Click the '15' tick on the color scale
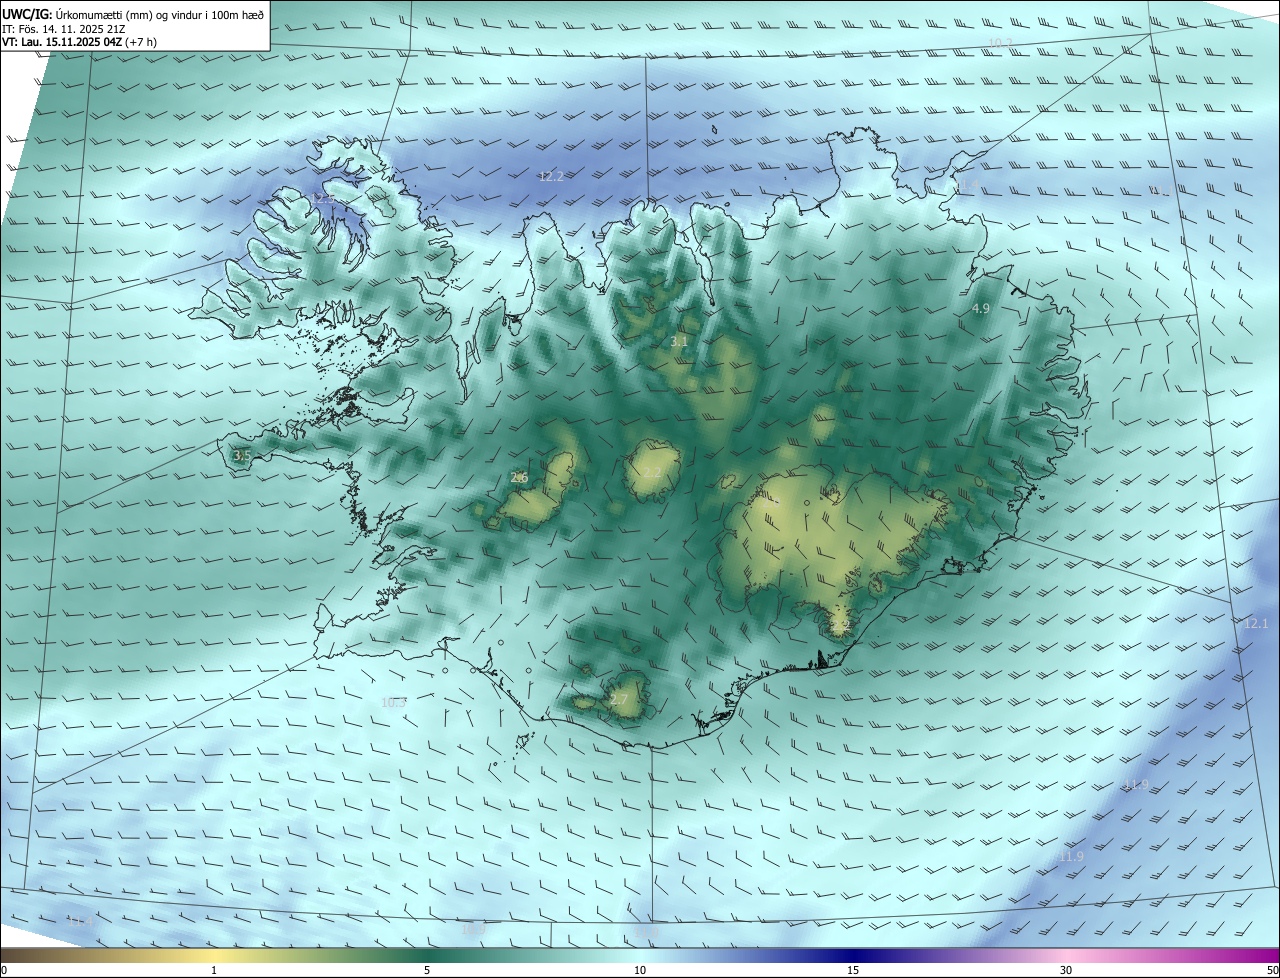Viewport: 1280px width, 978px height. [853, 970]
